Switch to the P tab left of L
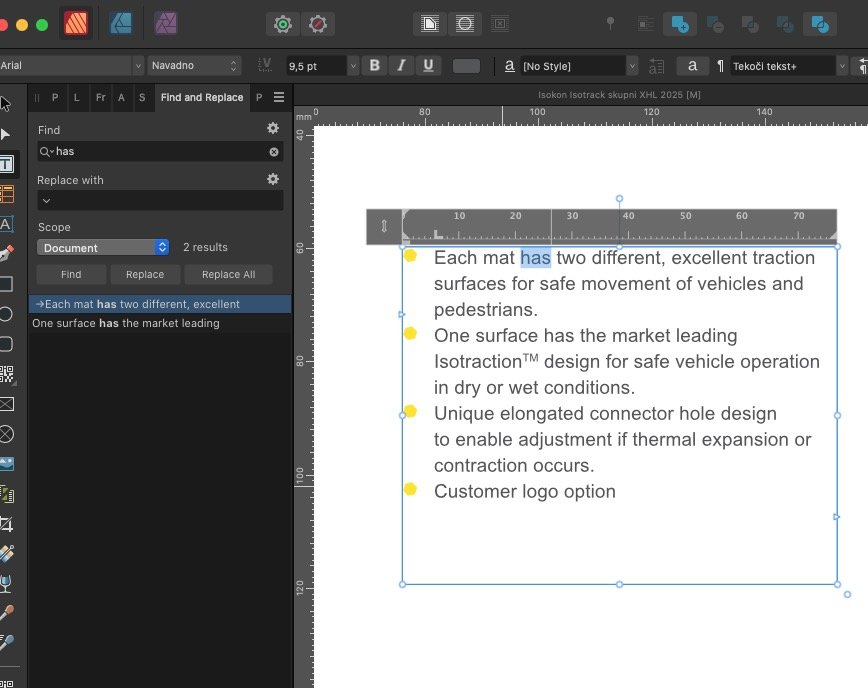Screen dimensions: 868x688 coord(55,97)
